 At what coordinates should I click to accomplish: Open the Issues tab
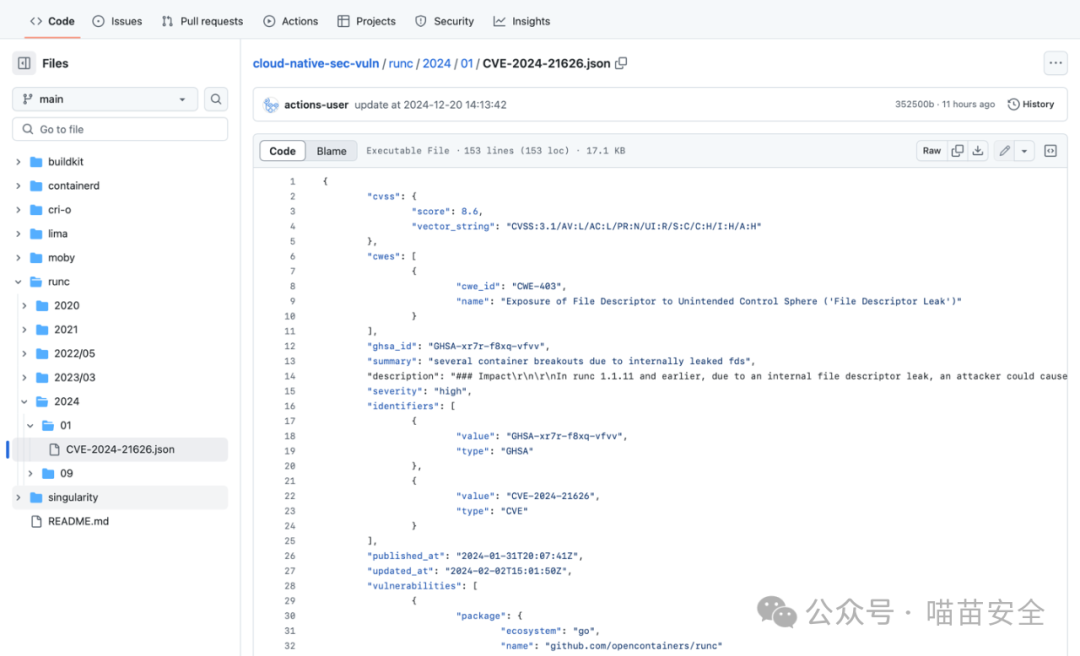[117, 21]
